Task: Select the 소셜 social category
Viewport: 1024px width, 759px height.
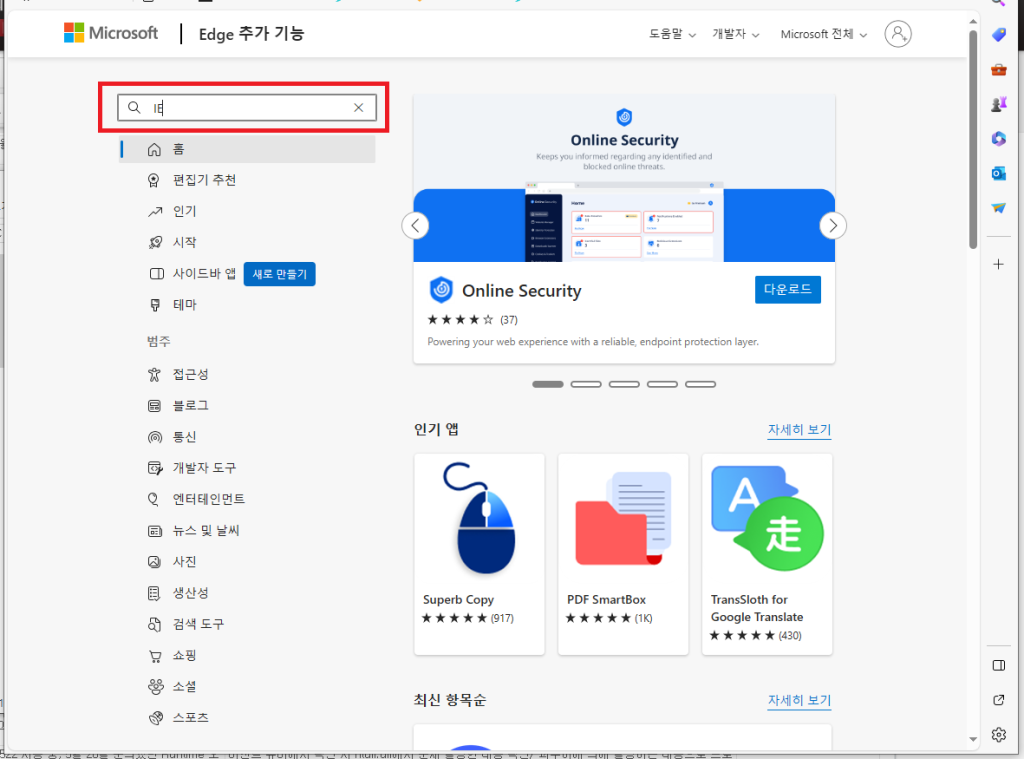Action: (x=184, y=686)
